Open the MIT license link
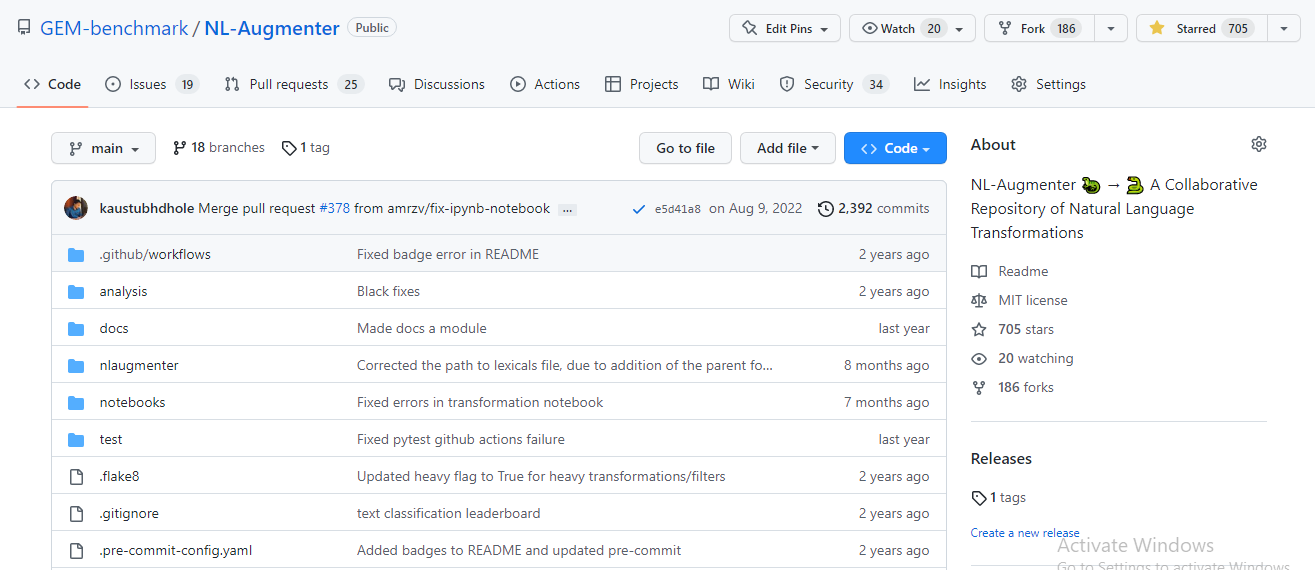The height and width of the screenshot is (570, 1315). point(1019,300)
